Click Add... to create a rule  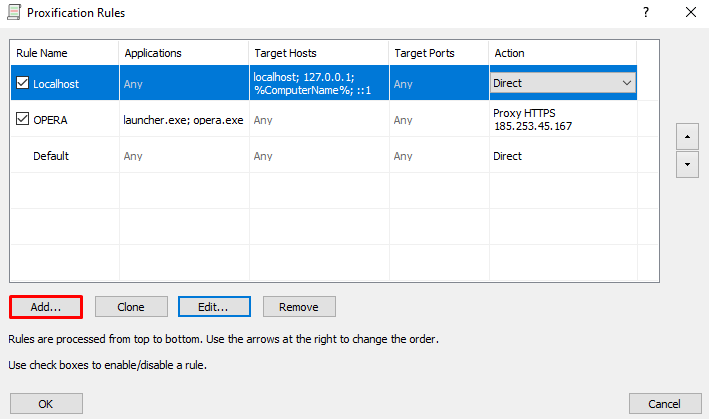46,307
